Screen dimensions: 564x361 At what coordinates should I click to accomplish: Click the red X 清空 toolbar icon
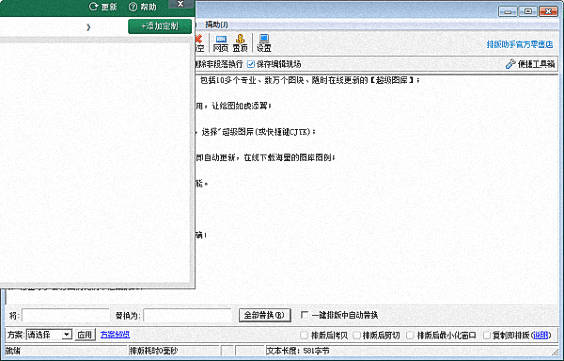pos(199,43)
